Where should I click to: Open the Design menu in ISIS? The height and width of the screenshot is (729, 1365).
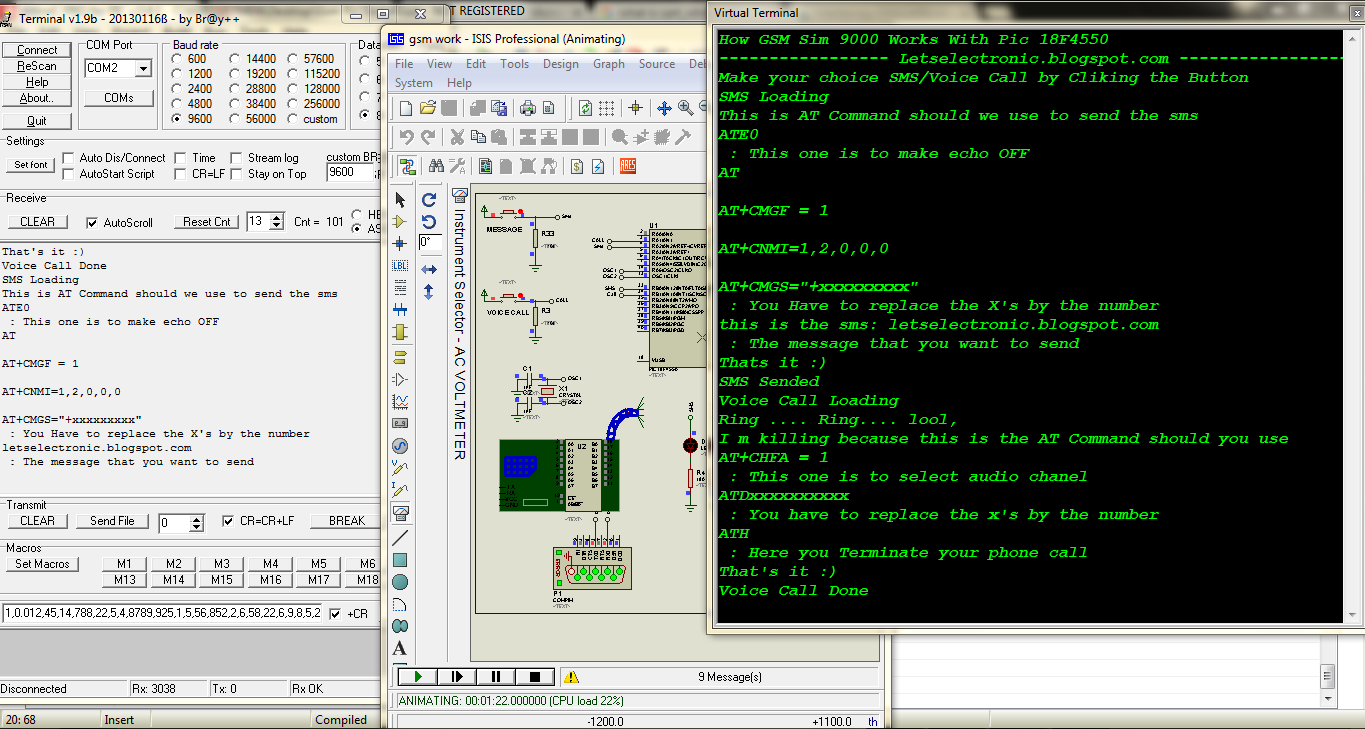coord(560,63)
